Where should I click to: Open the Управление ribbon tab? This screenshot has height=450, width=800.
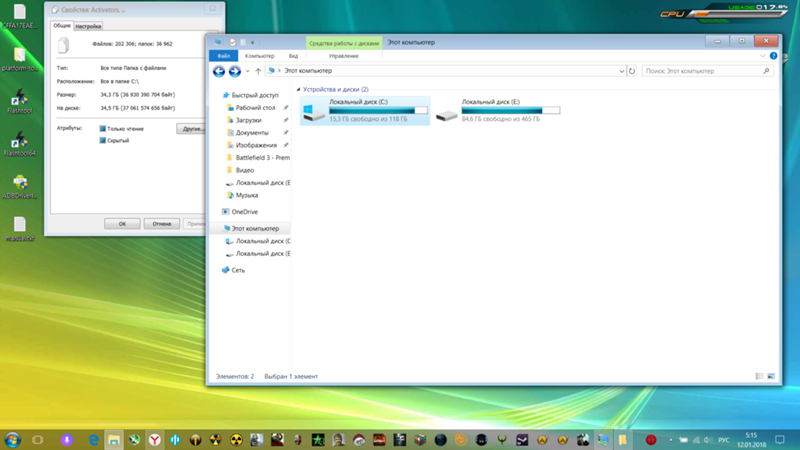tap(343, 56)
